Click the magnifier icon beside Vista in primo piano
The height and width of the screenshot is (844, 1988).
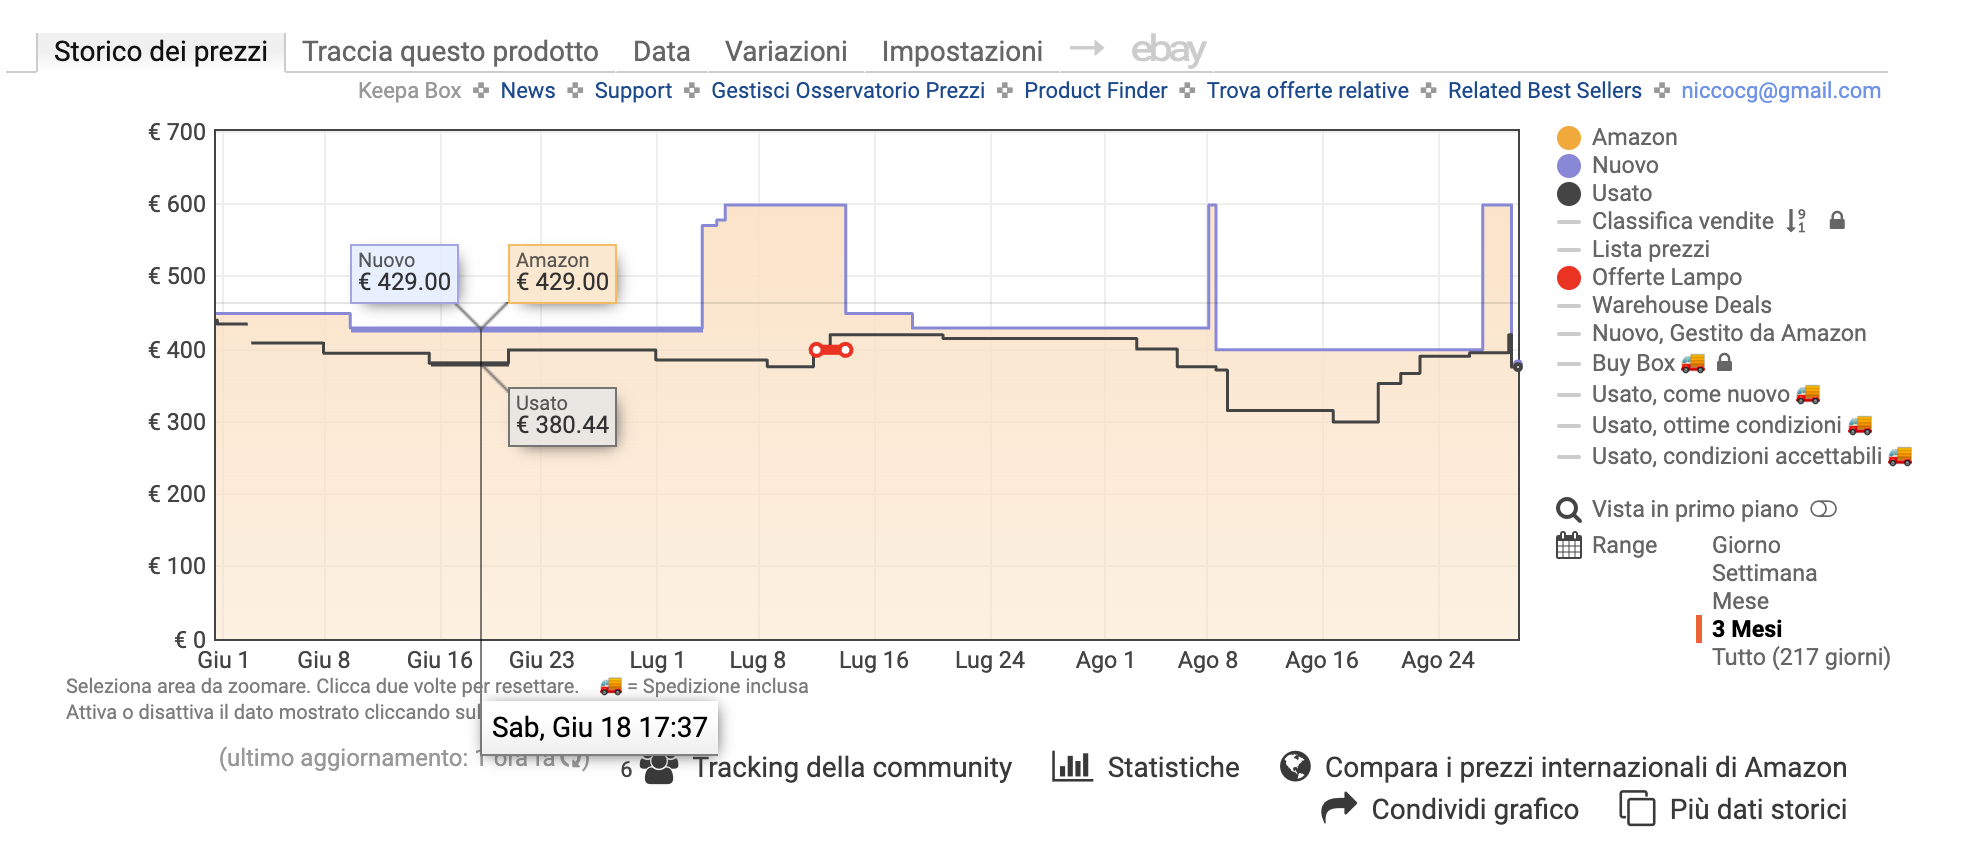[1569, 510]
